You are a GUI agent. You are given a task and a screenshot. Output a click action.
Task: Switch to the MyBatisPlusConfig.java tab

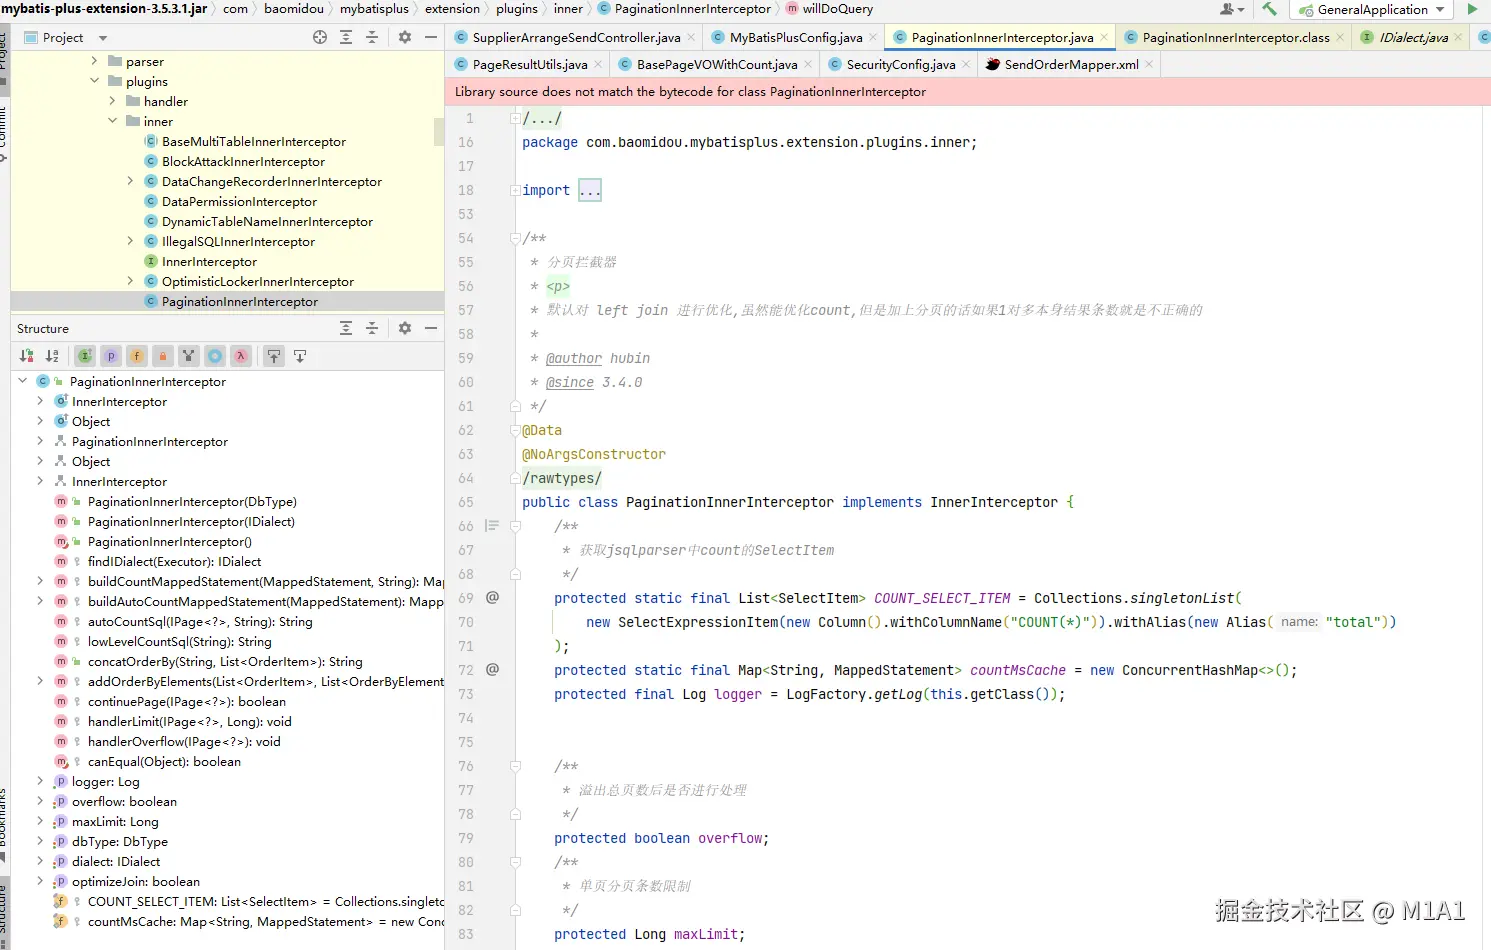795,37
